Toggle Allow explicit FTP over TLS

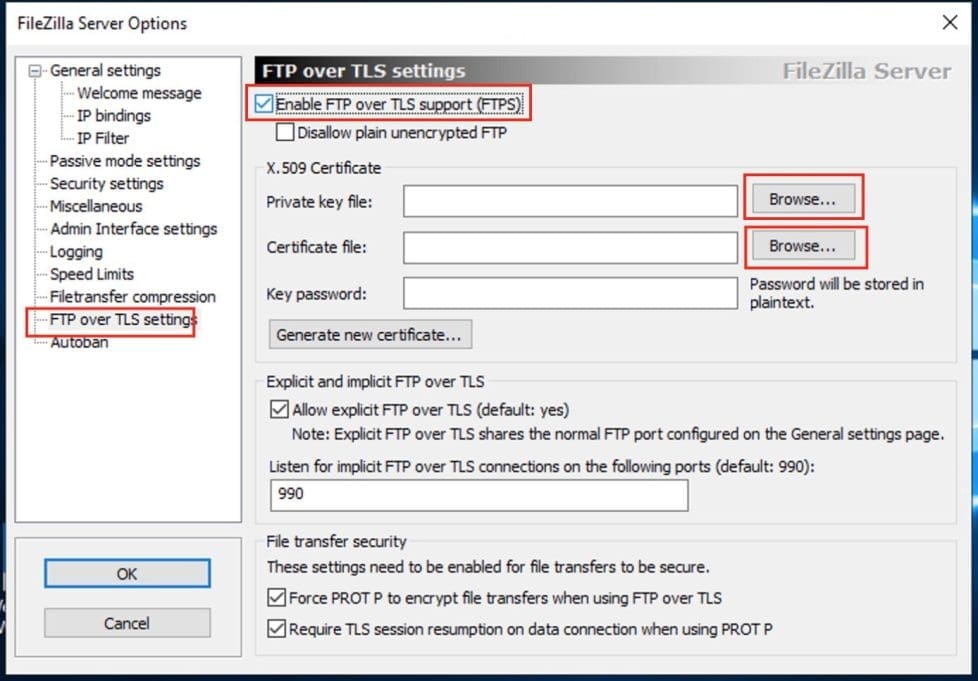(x=279, y=409)
